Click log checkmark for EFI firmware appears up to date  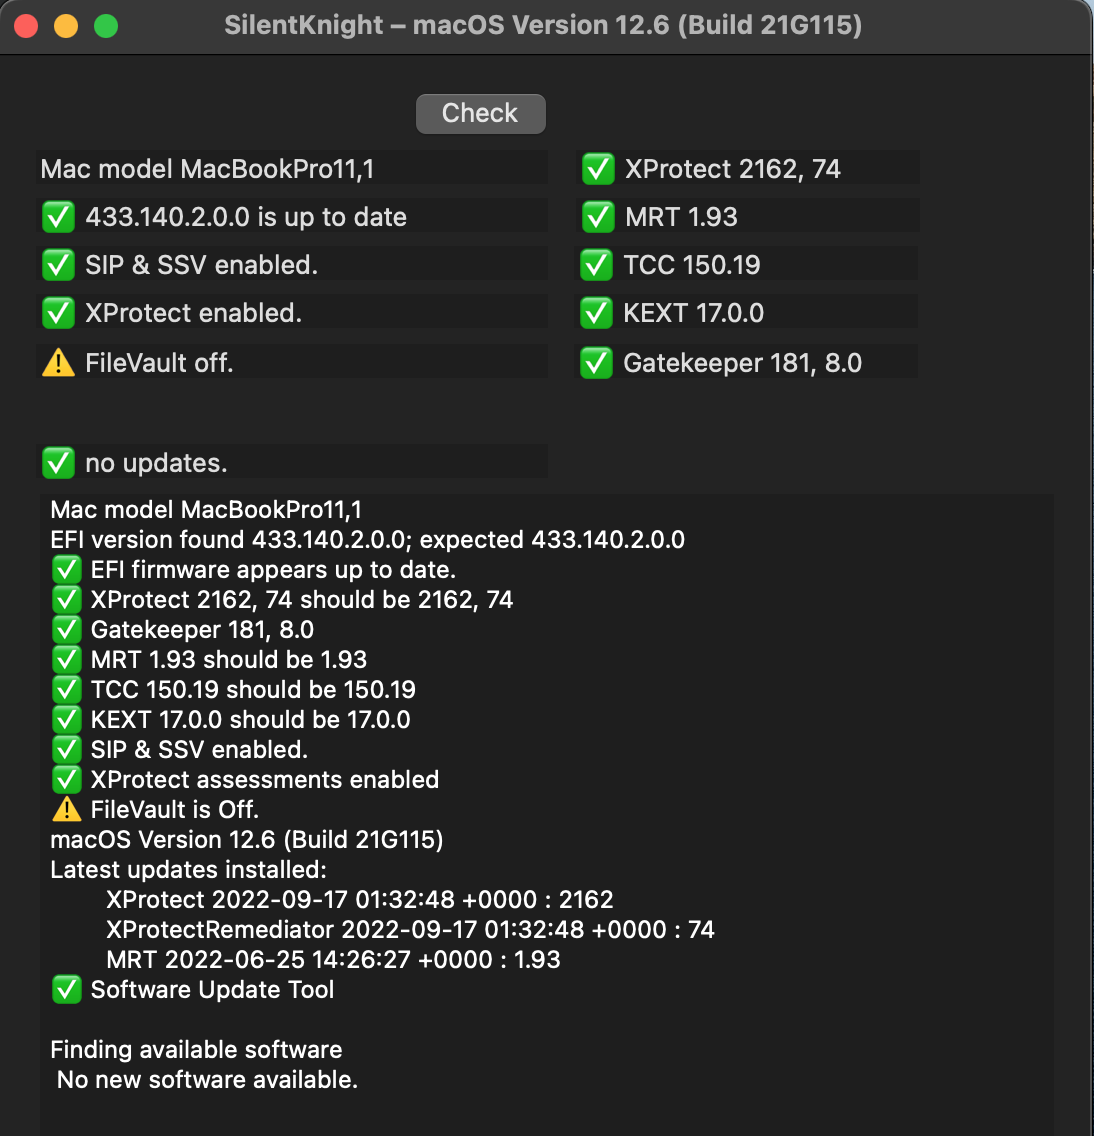[67, 569]
